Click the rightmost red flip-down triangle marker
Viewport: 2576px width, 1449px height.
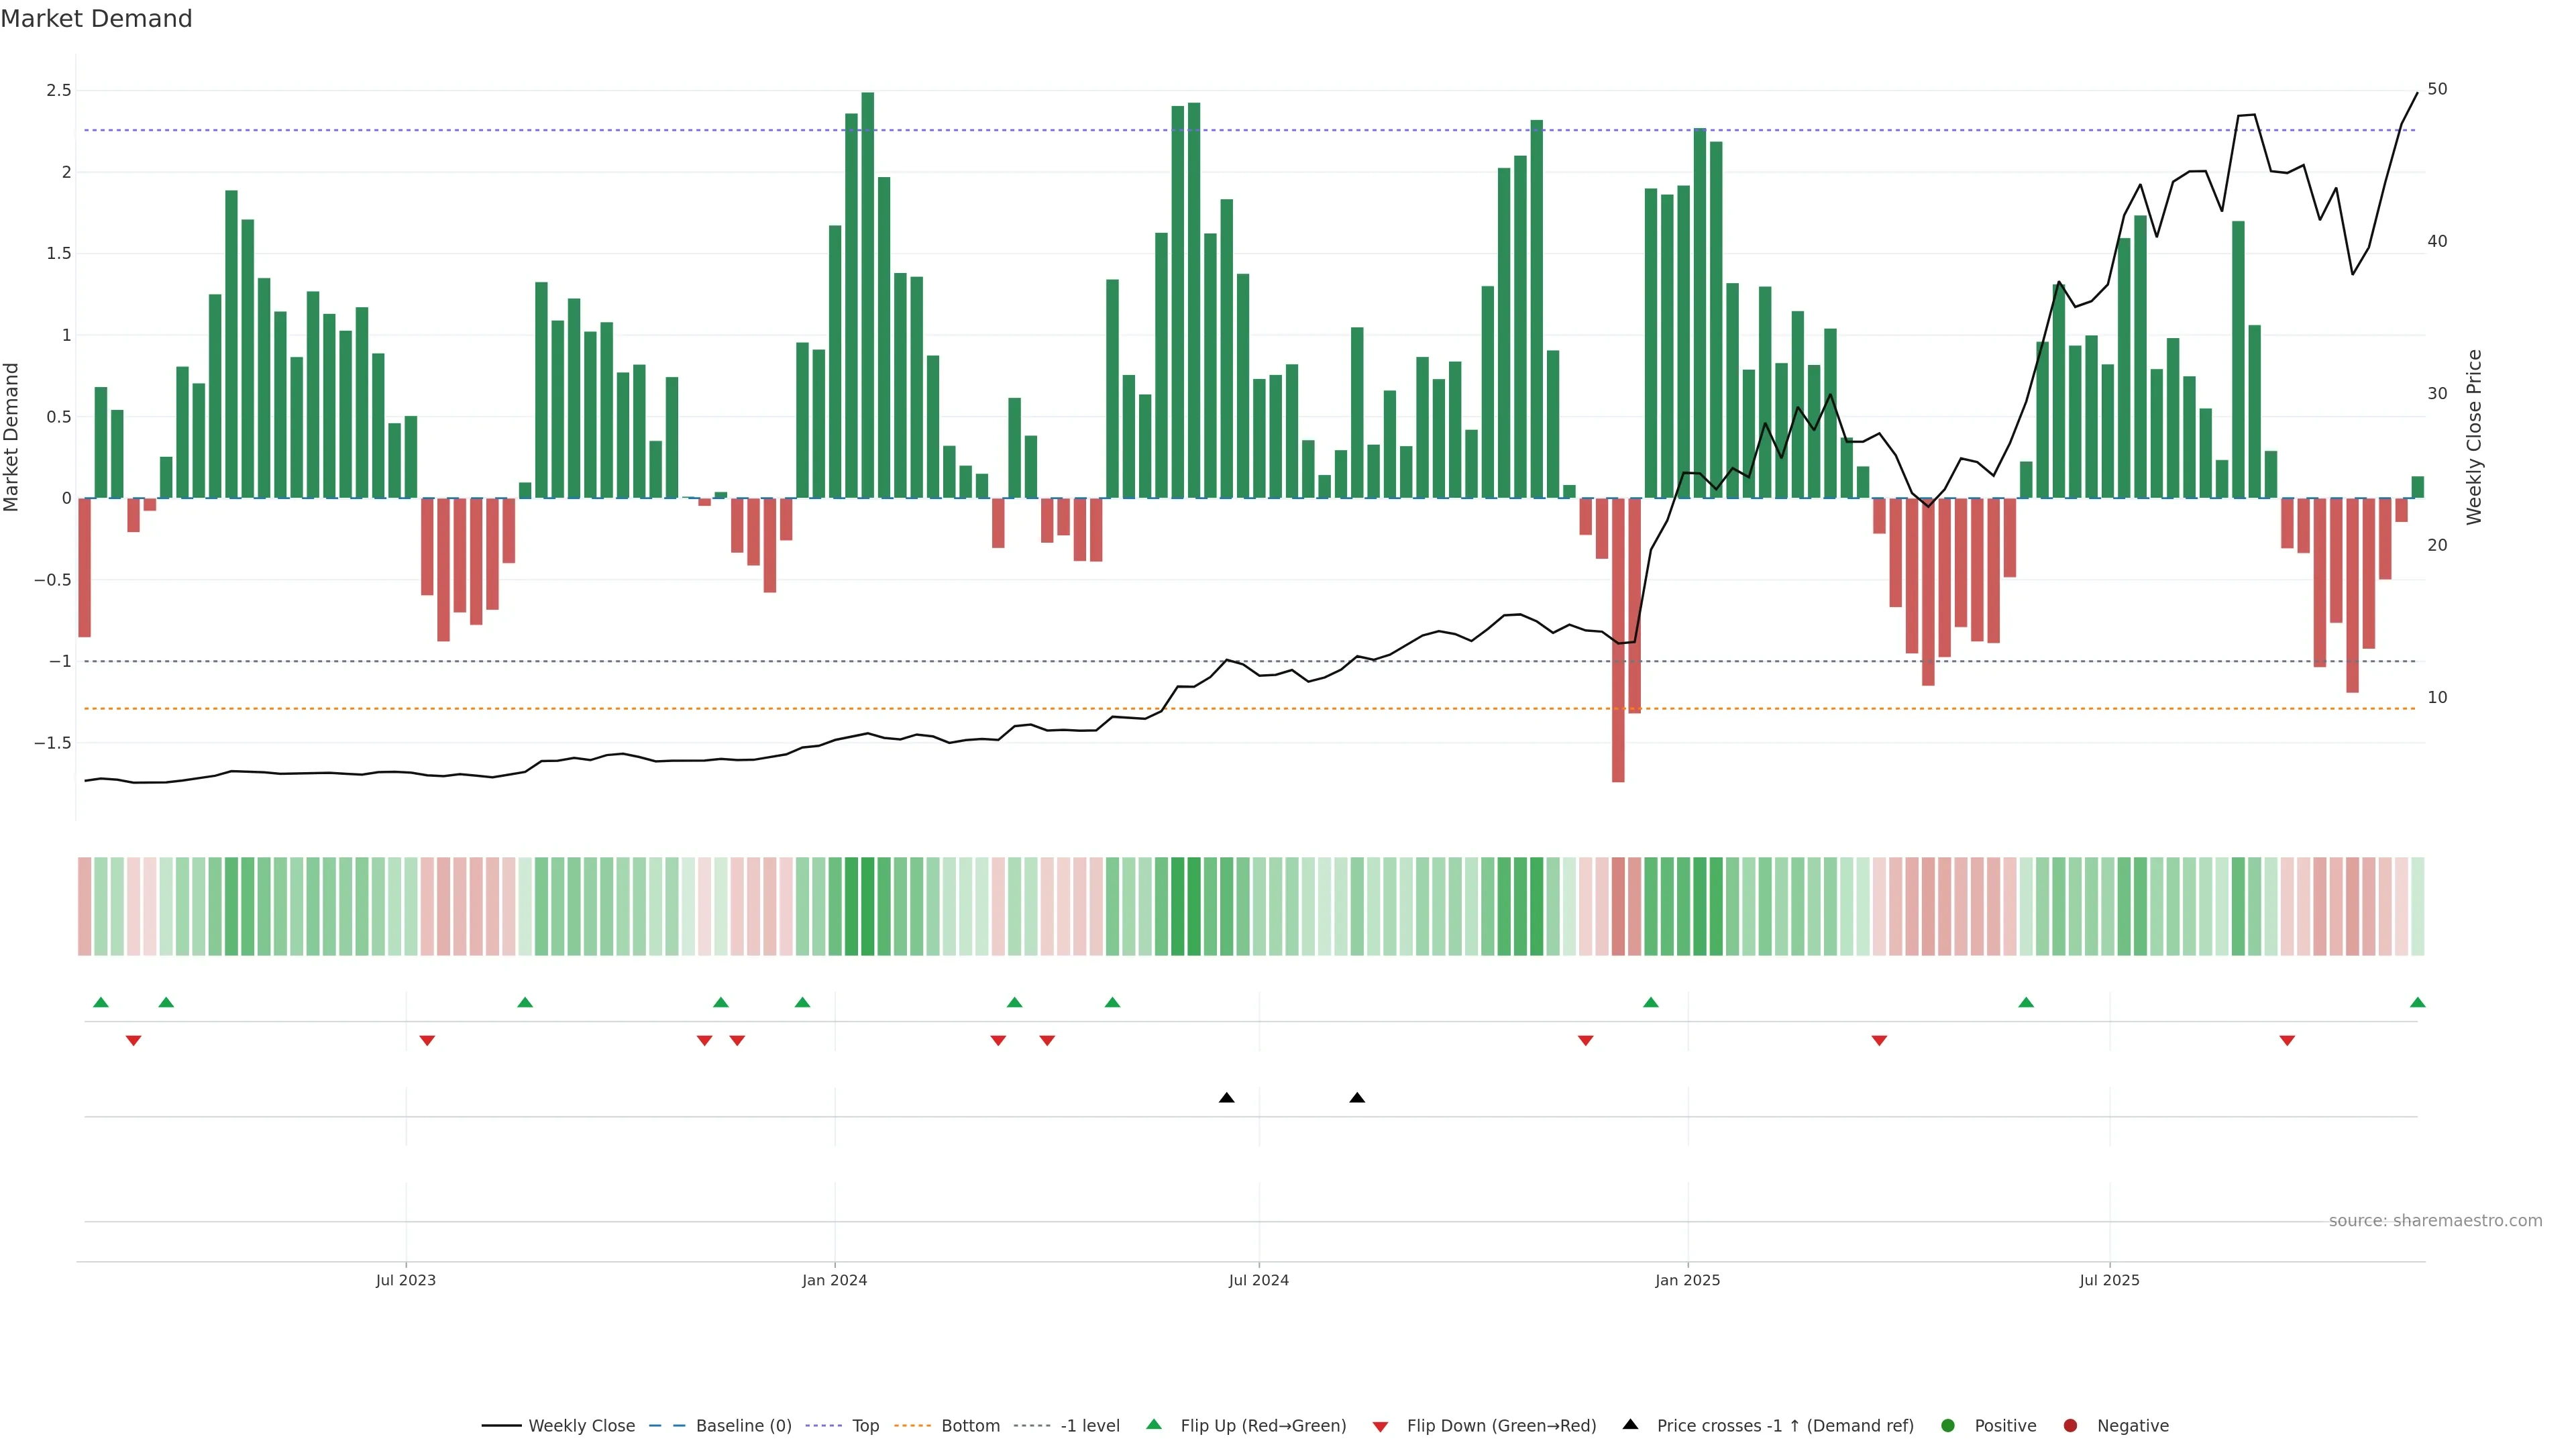coord(2287,1041)
